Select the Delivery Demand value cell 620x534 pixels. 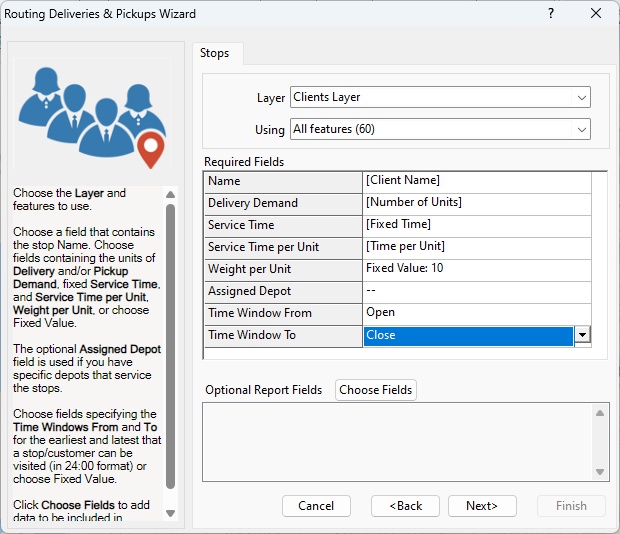[477, 203]
